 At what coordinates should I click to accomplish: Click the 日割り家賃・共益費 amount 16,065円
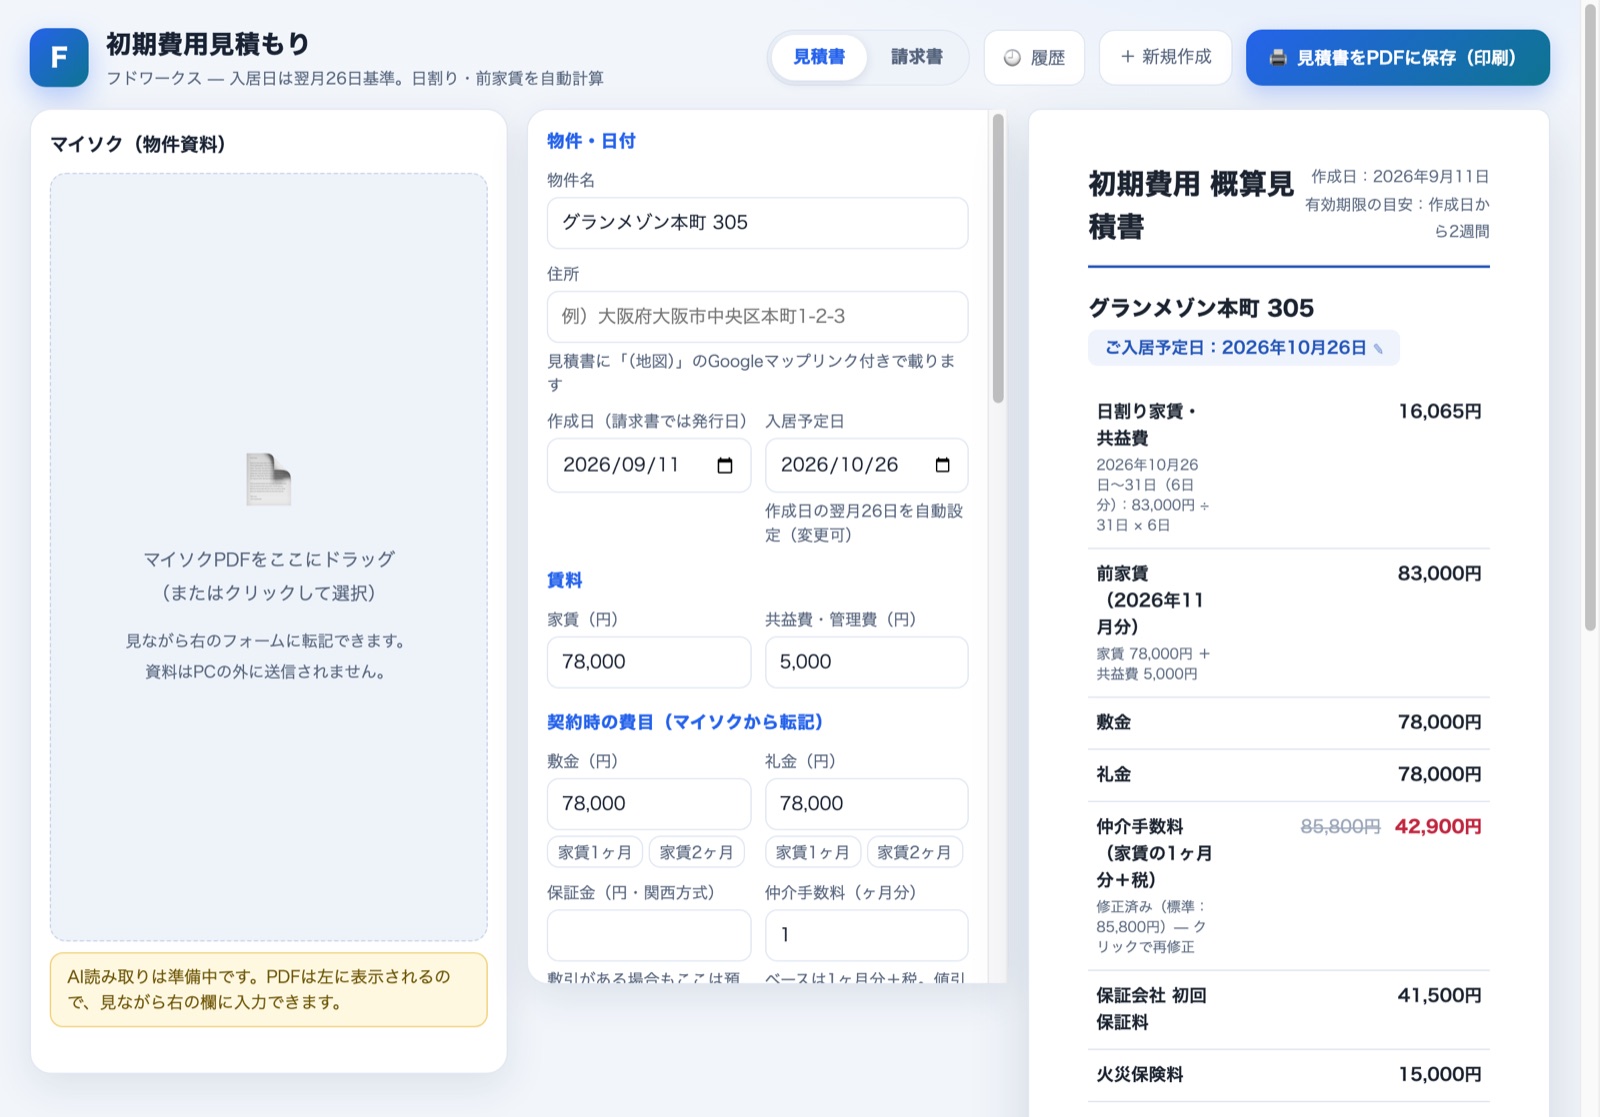[x=1439, y=412]
